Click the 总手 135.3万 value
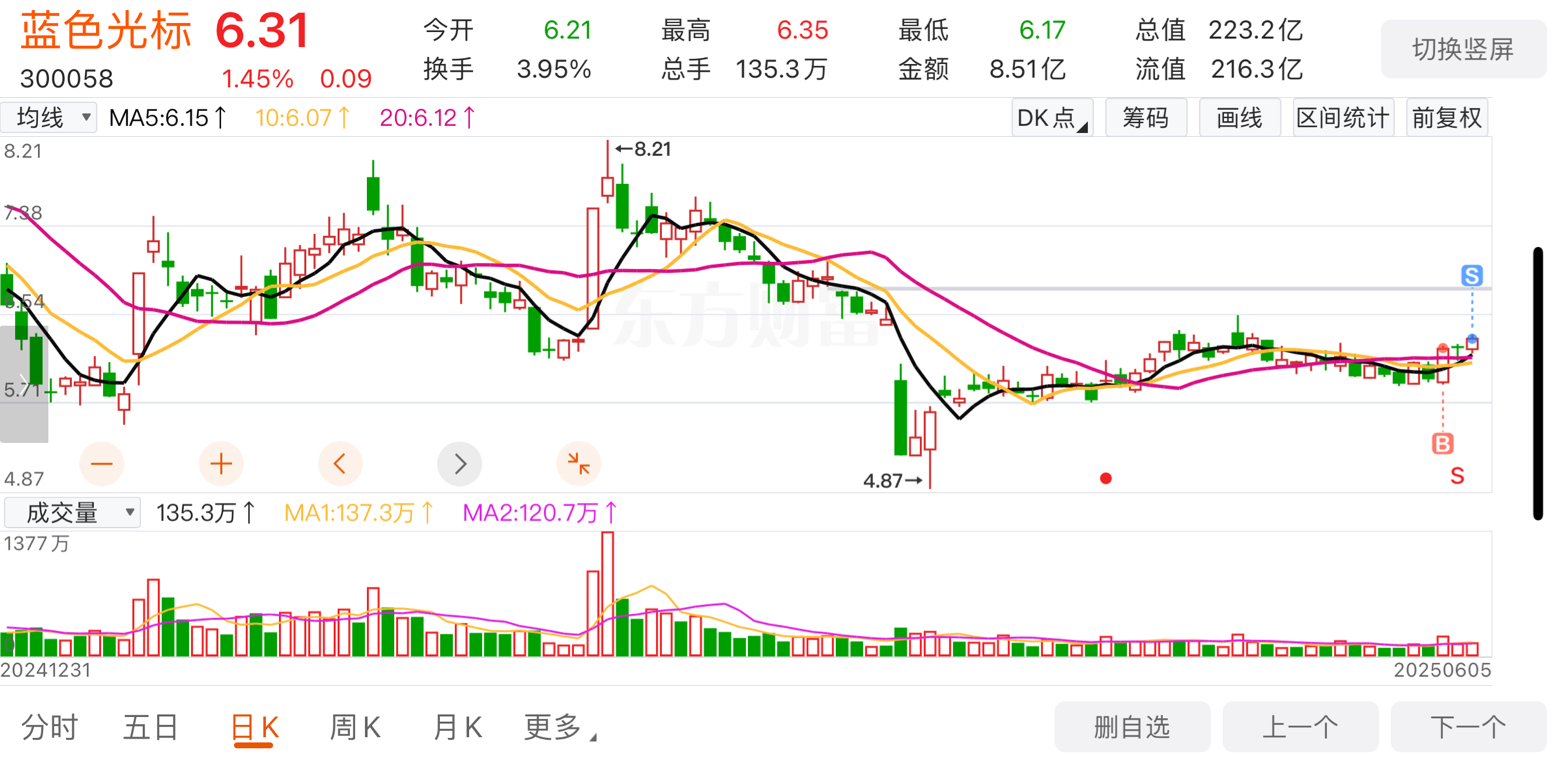Image resolution: width=1559 pixels, height=769 pixels. [782, 69]
